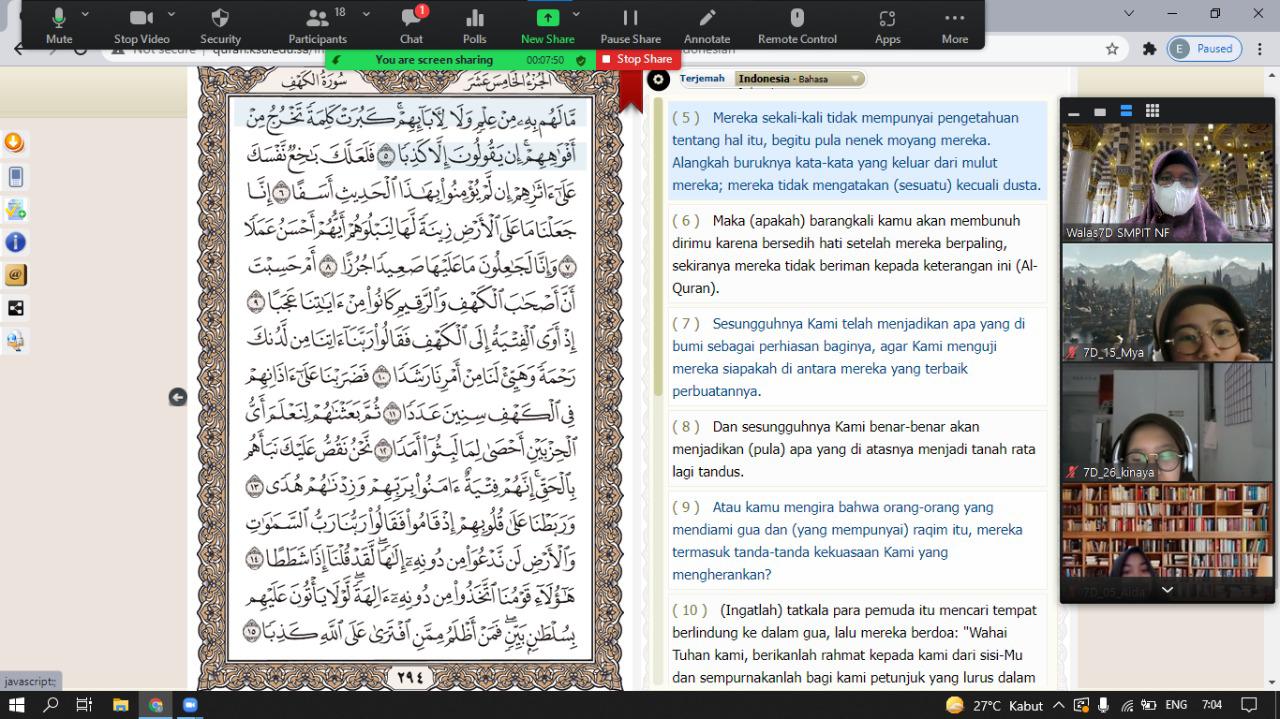This screenshot has height=719, width=1280.
Task: Select the Terjemah tab
Action: [x=704, y=78]
